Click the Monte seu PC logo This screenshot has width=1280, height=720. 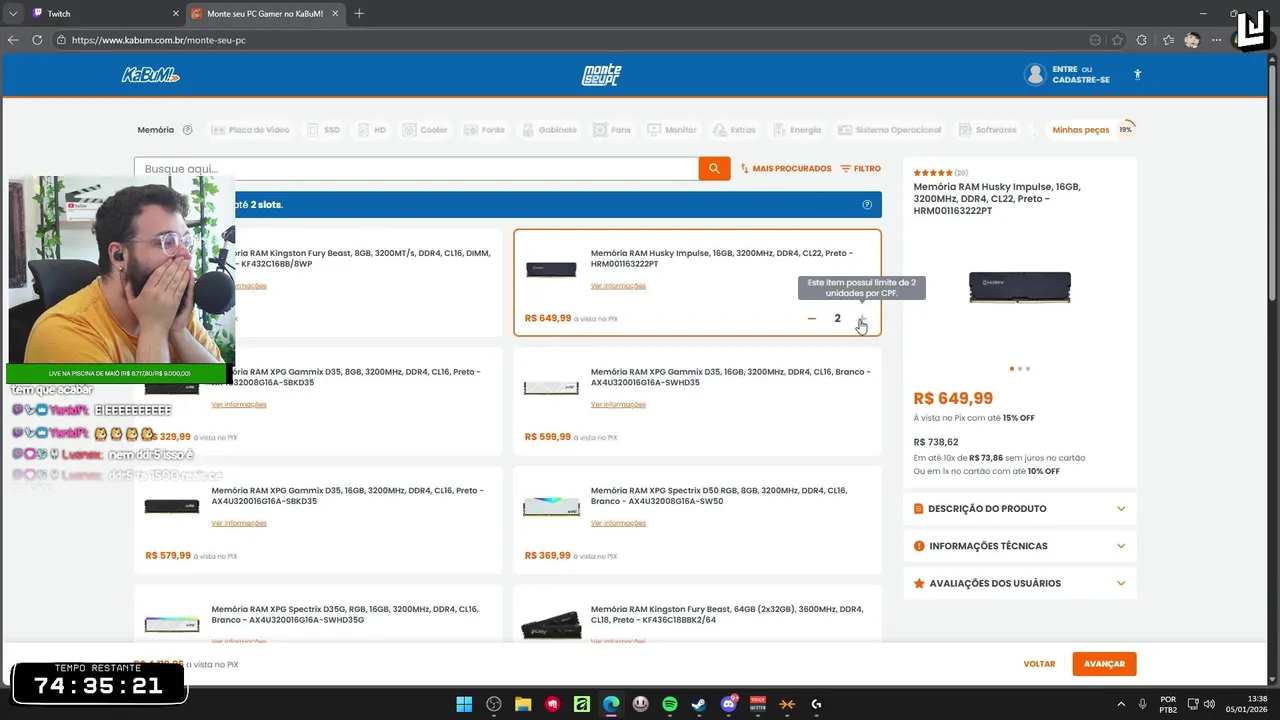click(602, 75)
